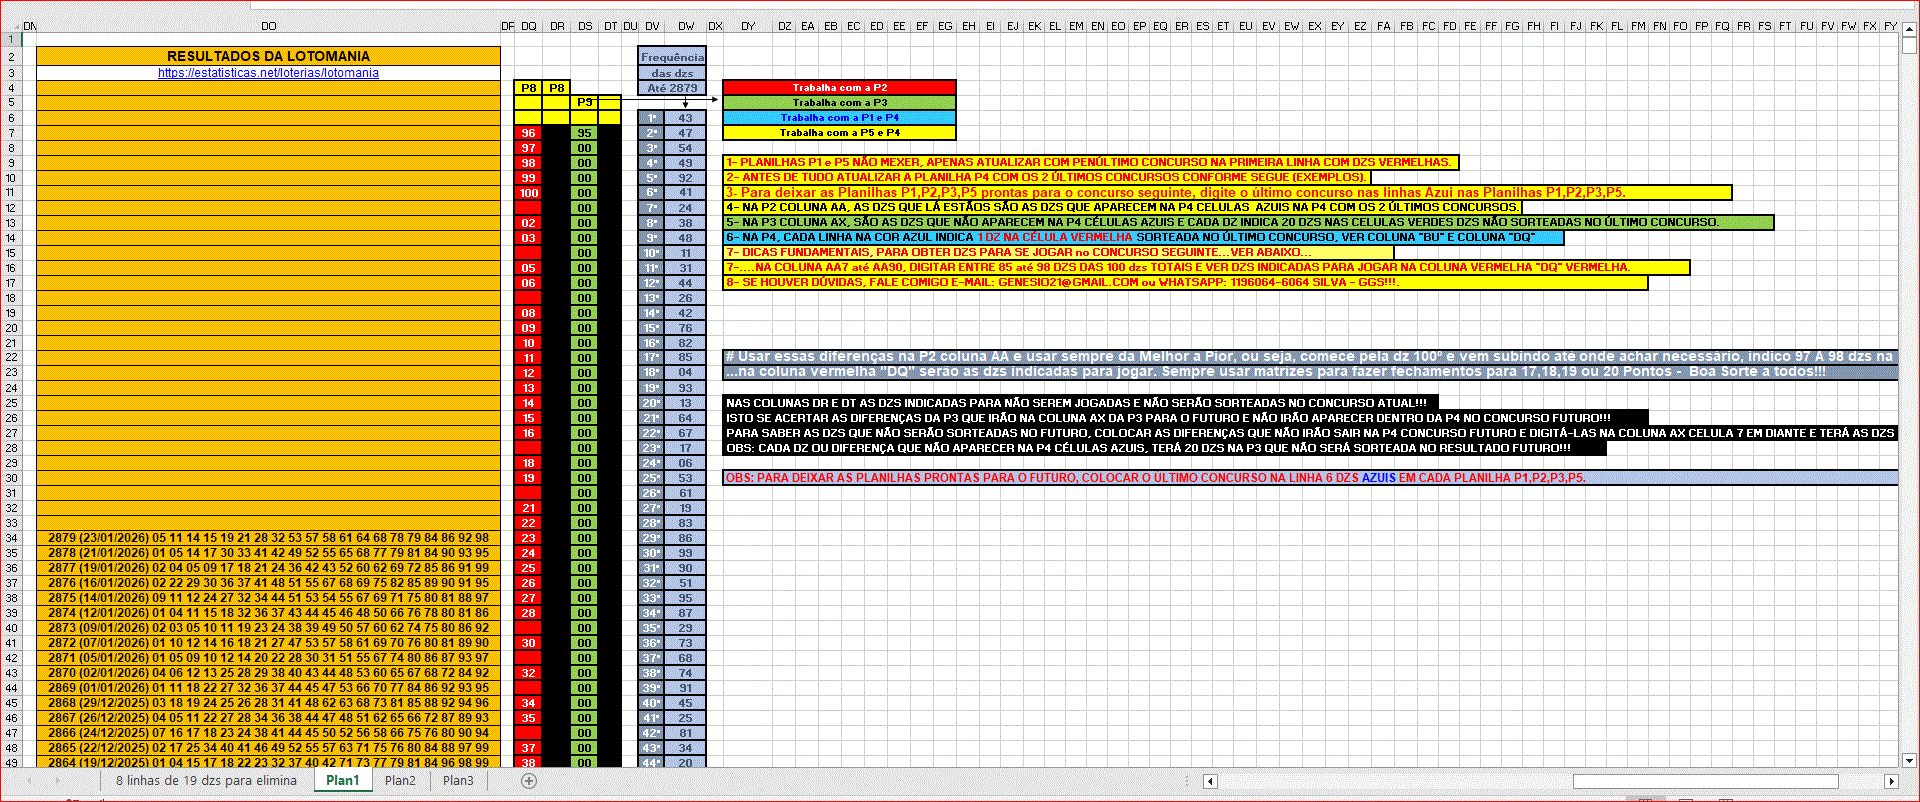Screen dimensions: 1920x802
Task: Open the Plan3 sheet tab
Action: [458, 781]
